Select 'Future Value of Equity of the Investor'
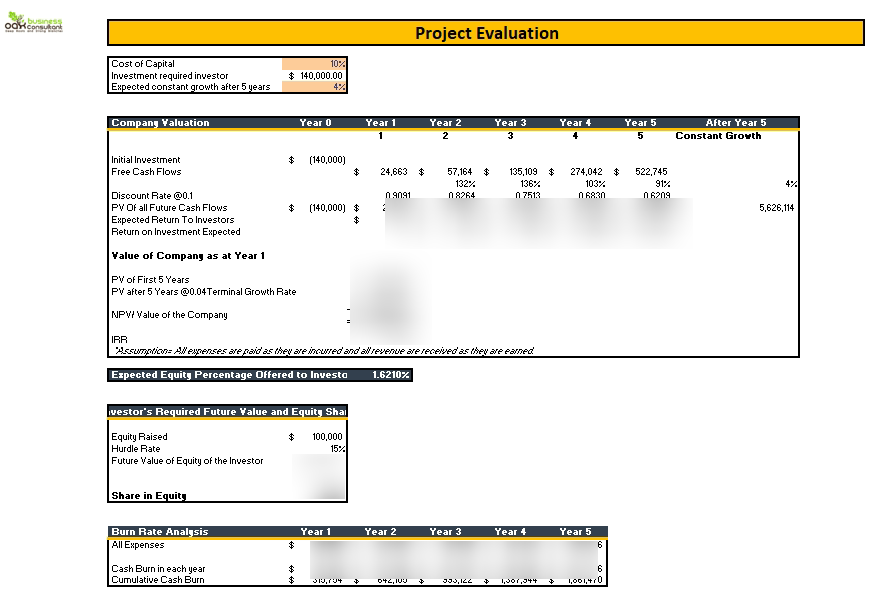 click(x=187, y=461)
